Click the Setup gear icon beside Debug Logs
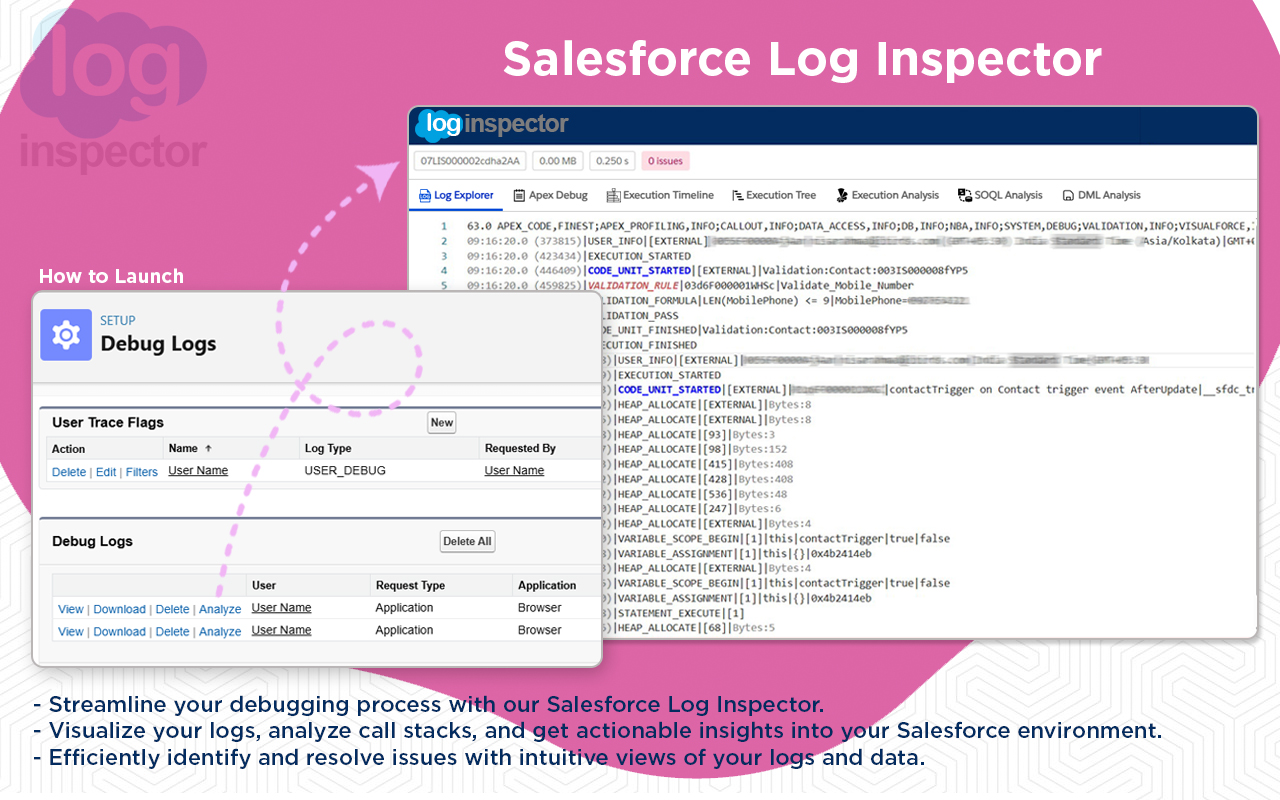The height and width of the screenshot is (800, 1280). pos(66,335)
